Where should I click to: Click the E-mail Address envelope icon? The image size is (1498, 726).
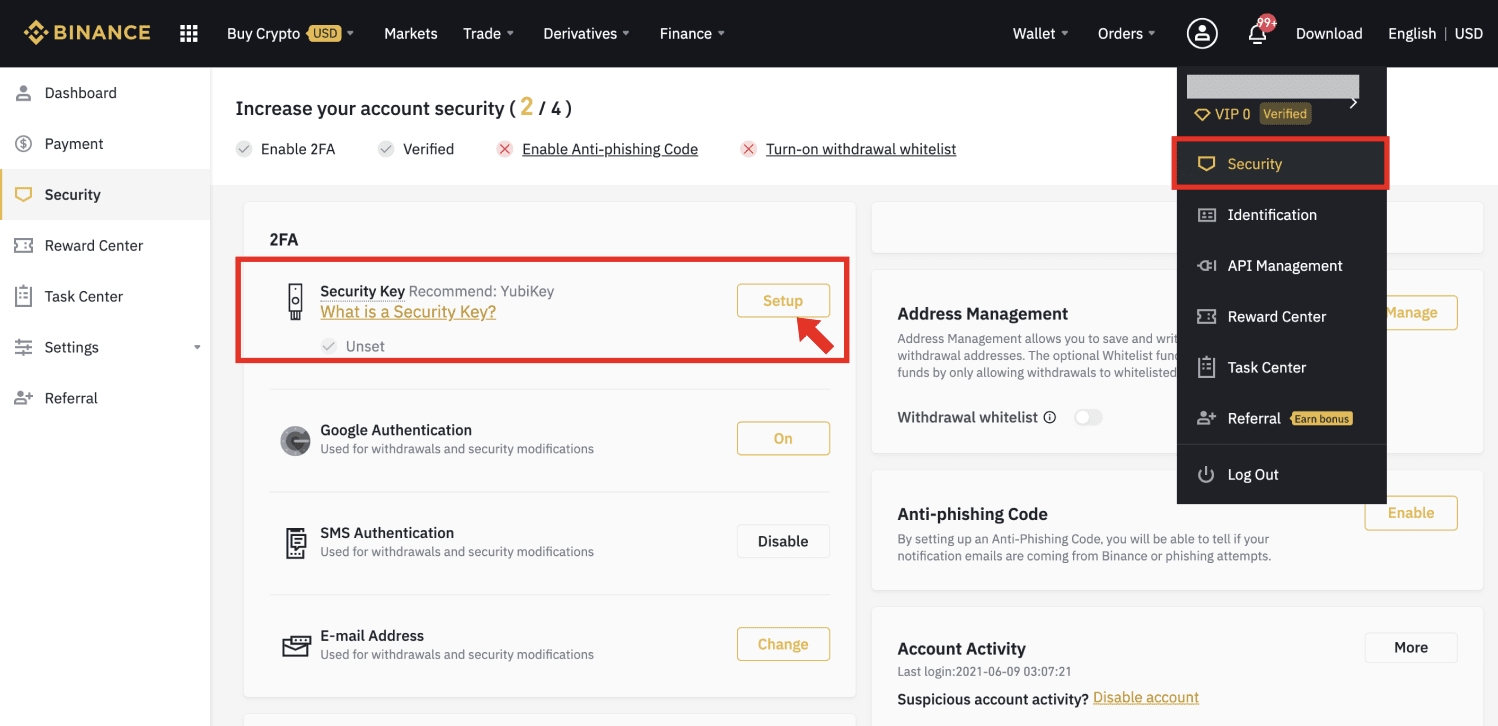pos(295,646)
